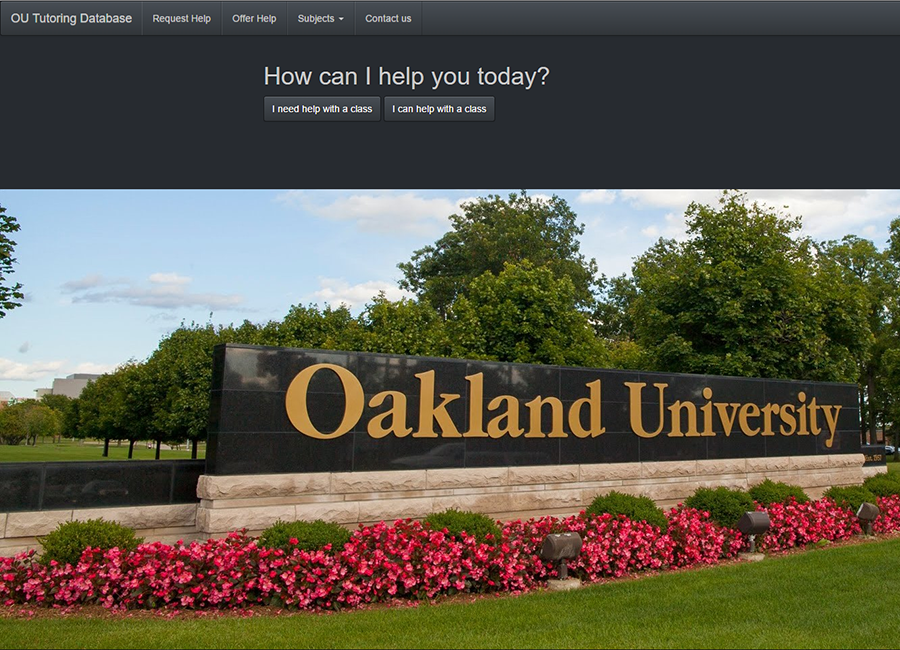
Task: Click the word 'Oakland' on the sign
Action: click(x=445, y=402)
